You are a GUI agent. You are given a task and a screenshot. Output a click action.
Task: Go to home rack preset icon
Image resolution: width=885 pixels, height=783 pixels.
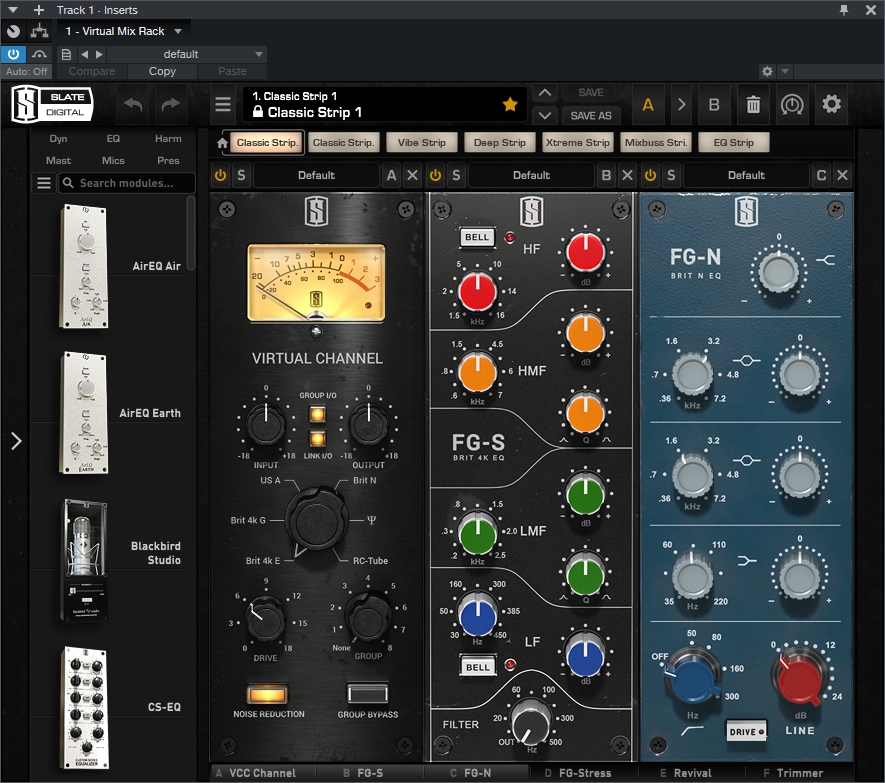click(222, 143)
